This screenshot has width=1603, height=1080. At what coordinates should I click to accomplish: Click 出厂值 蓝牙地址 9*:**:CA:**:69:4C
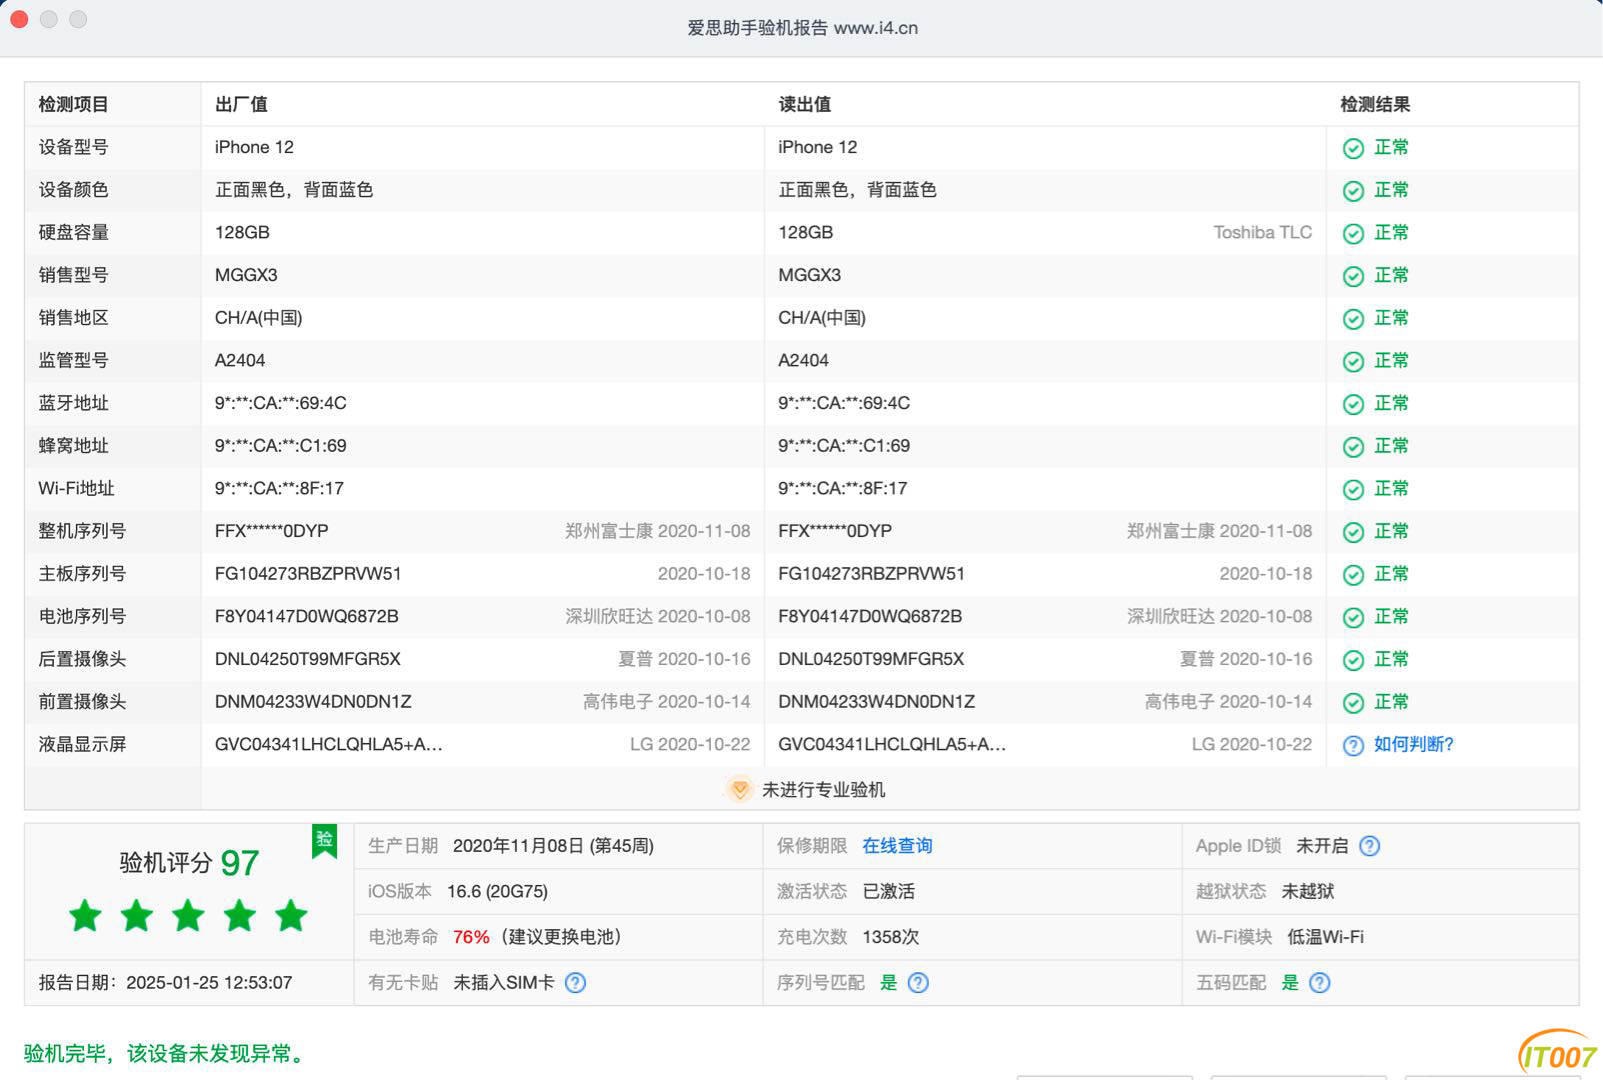click(281, 403)
